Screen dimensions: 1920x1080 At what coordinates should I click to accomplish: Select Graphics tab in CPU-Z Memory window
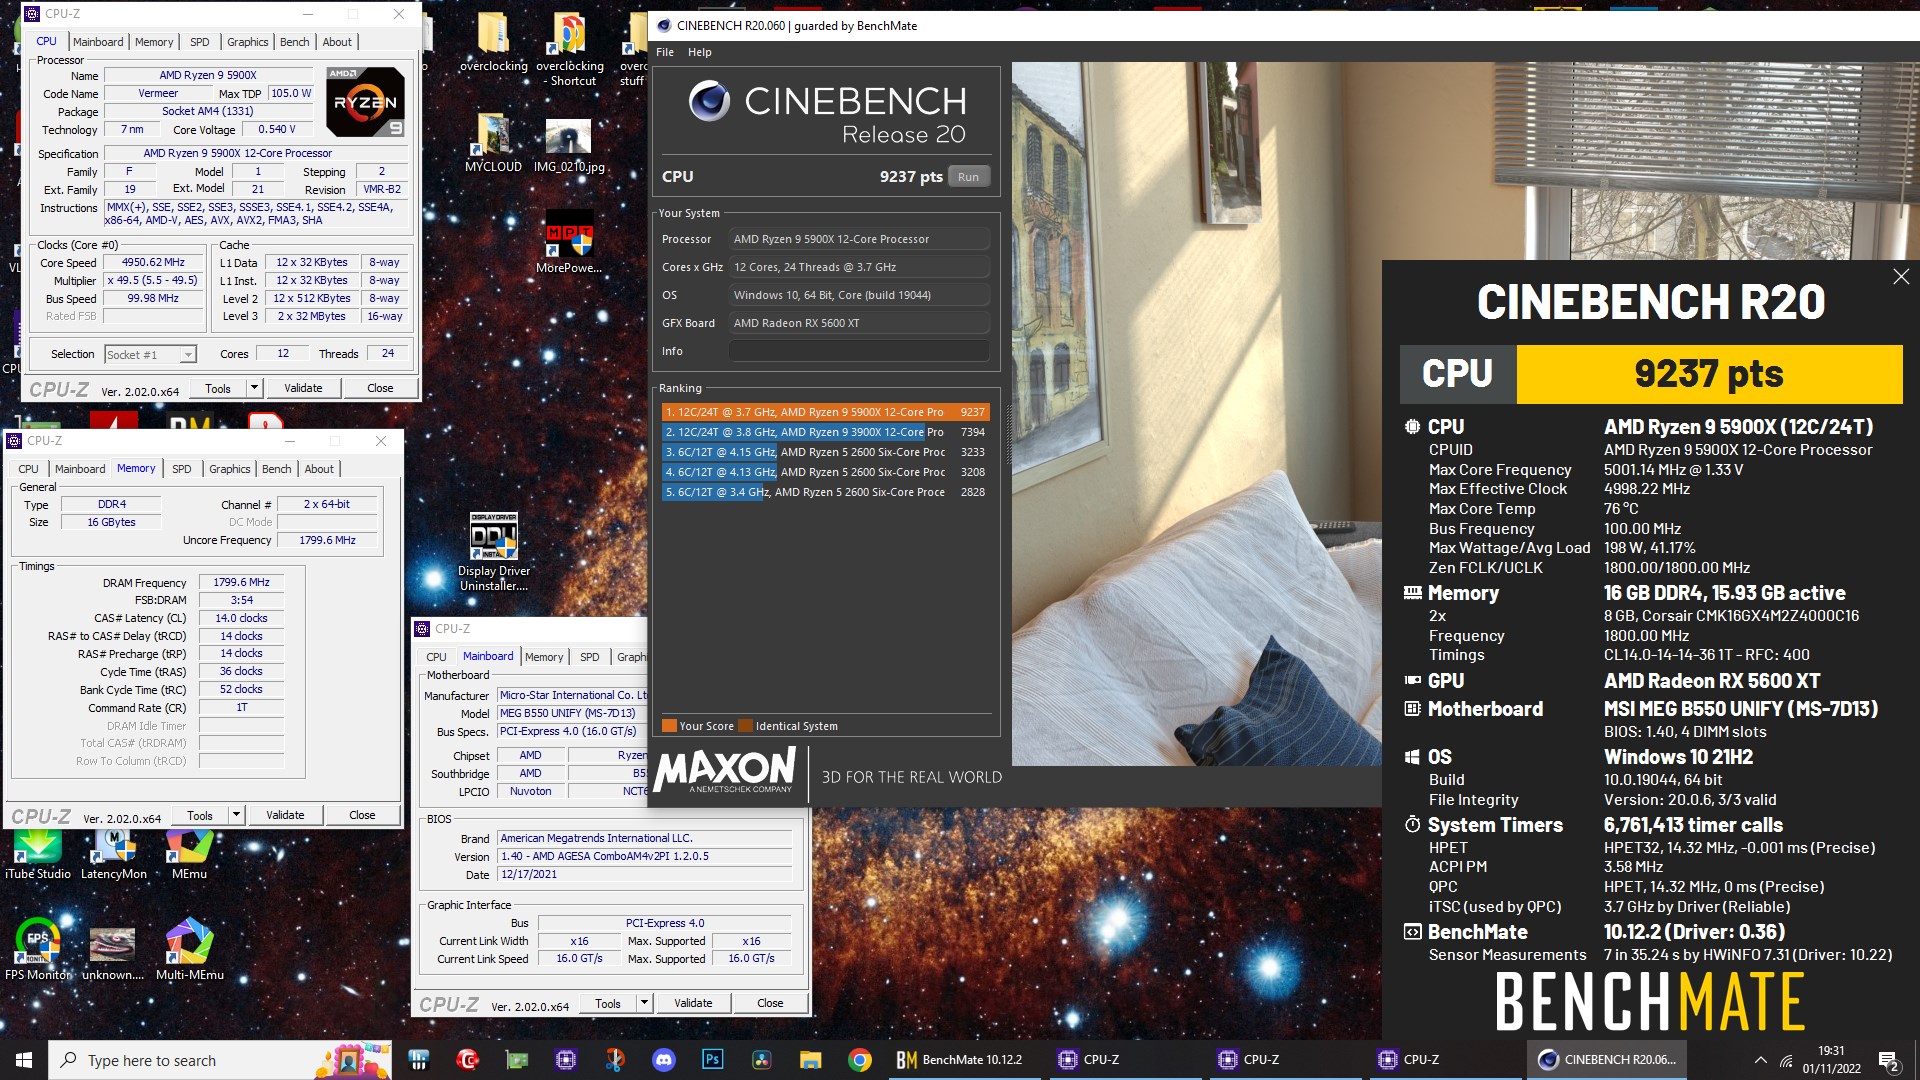(x=229, y=469)
